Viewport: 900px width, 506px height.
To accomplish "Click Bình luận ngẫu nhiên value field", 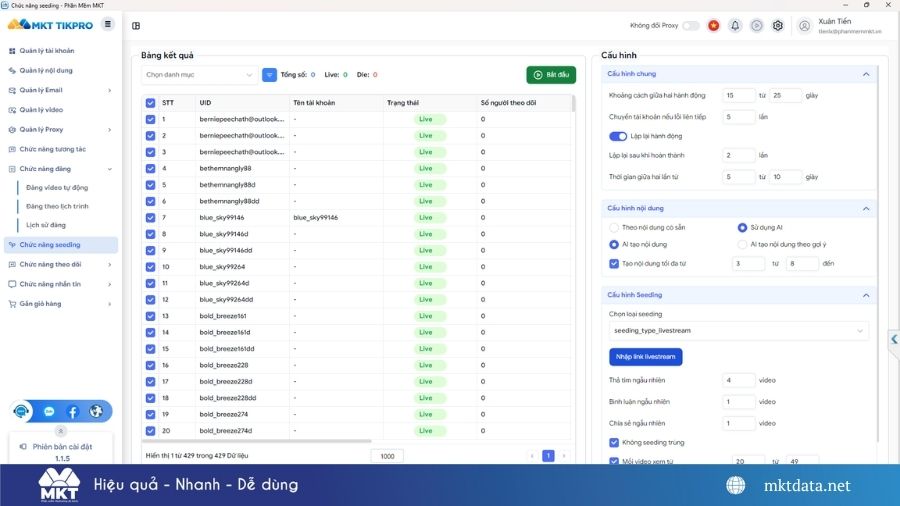I will [738, 402].
